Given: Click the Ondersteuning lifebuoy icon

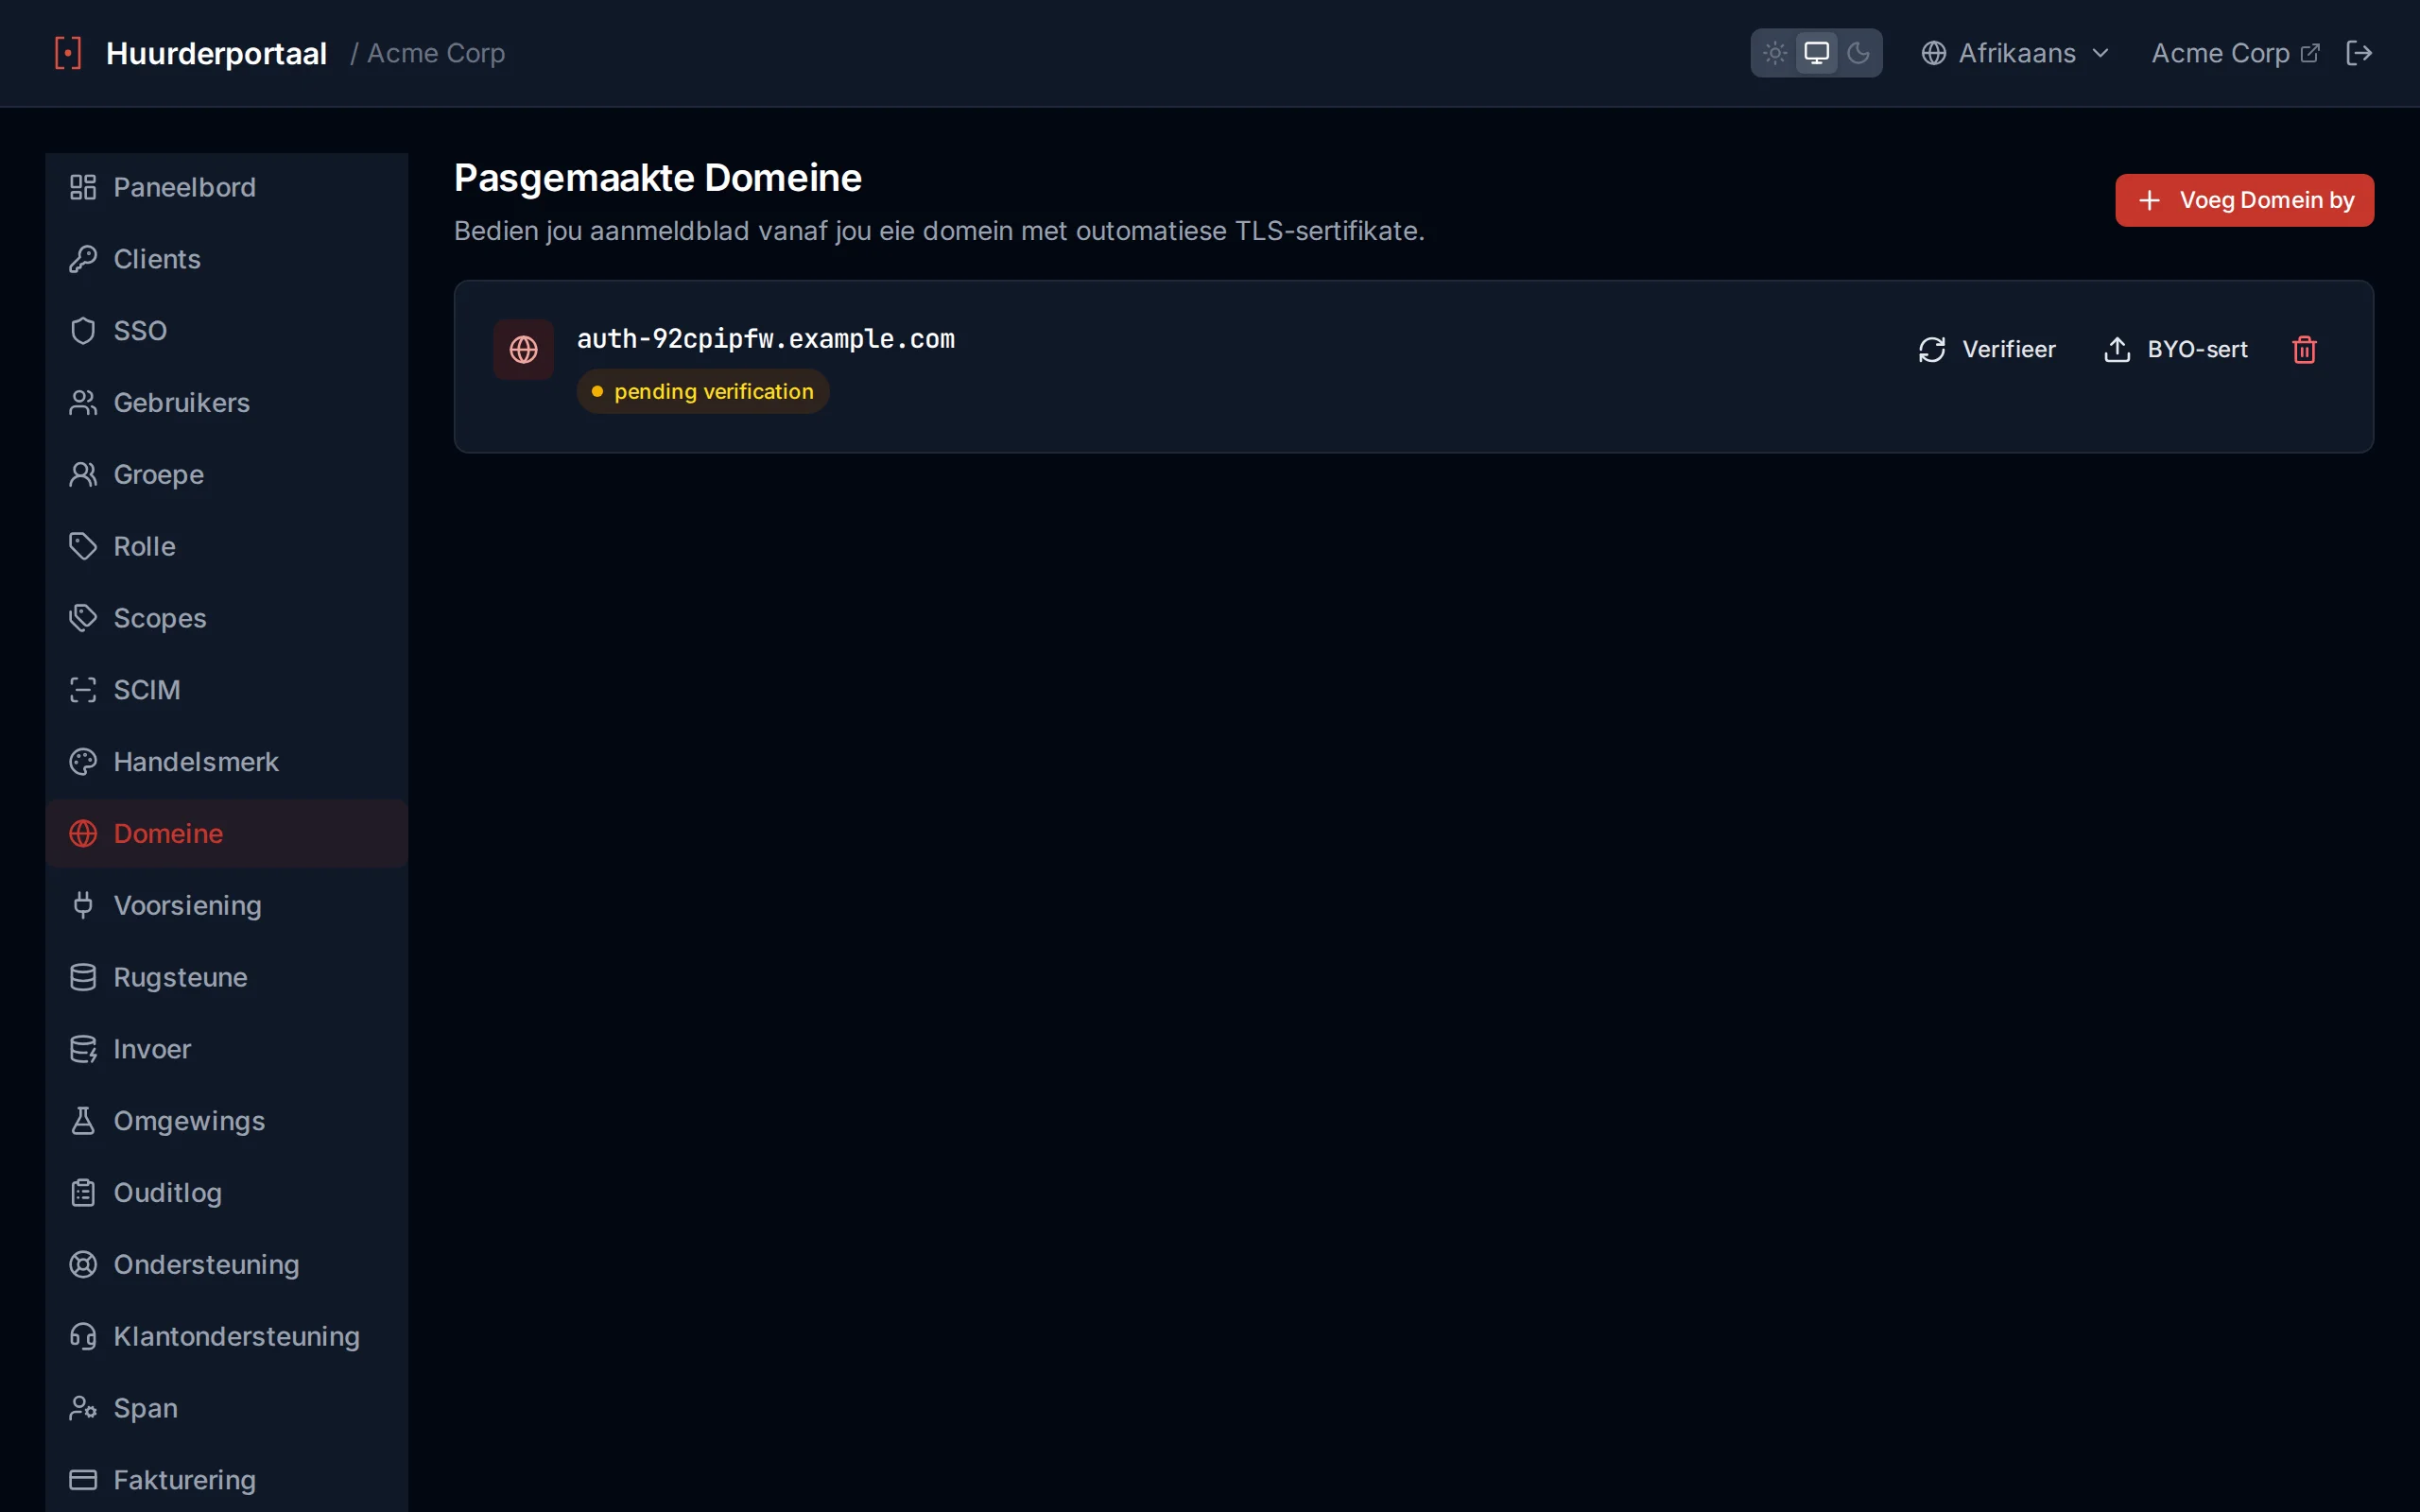Looking at the screenshot, I should point(83,1265).
